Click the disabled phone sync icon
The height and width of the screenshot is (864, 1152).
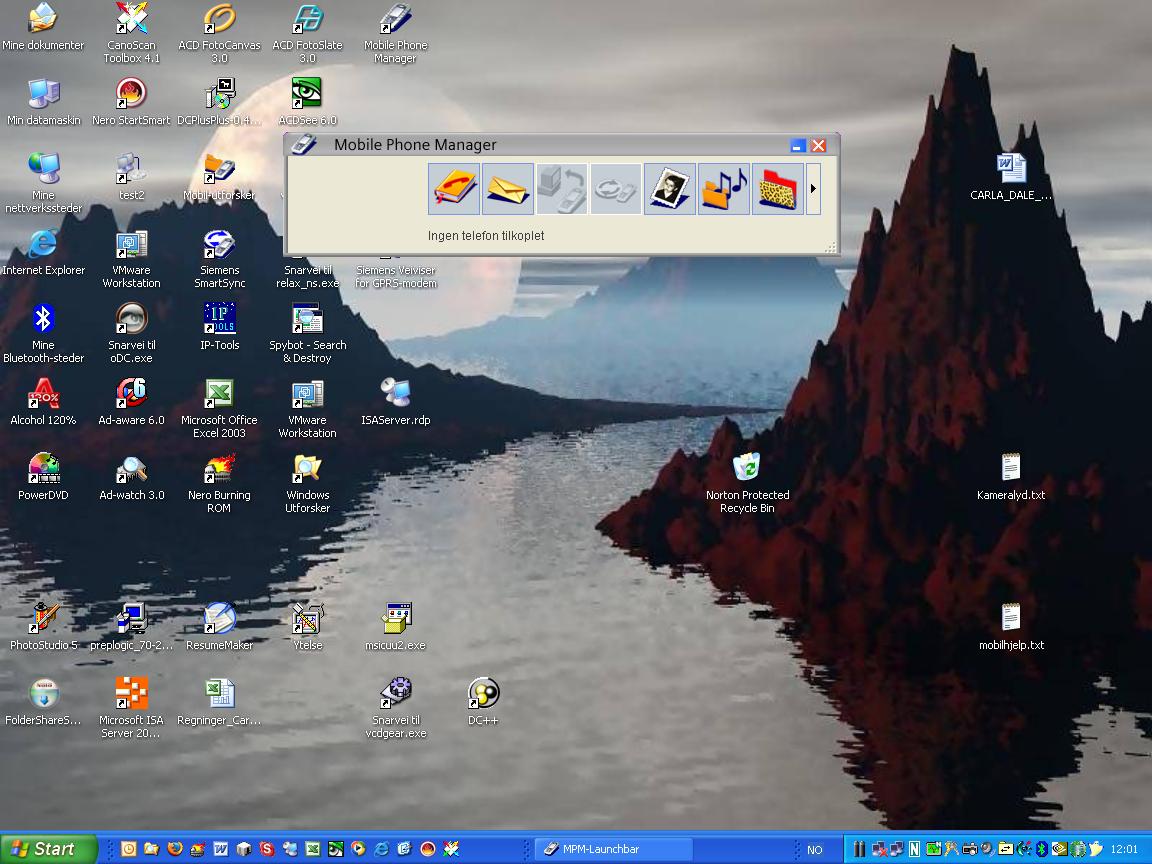(x=616, y=189)
